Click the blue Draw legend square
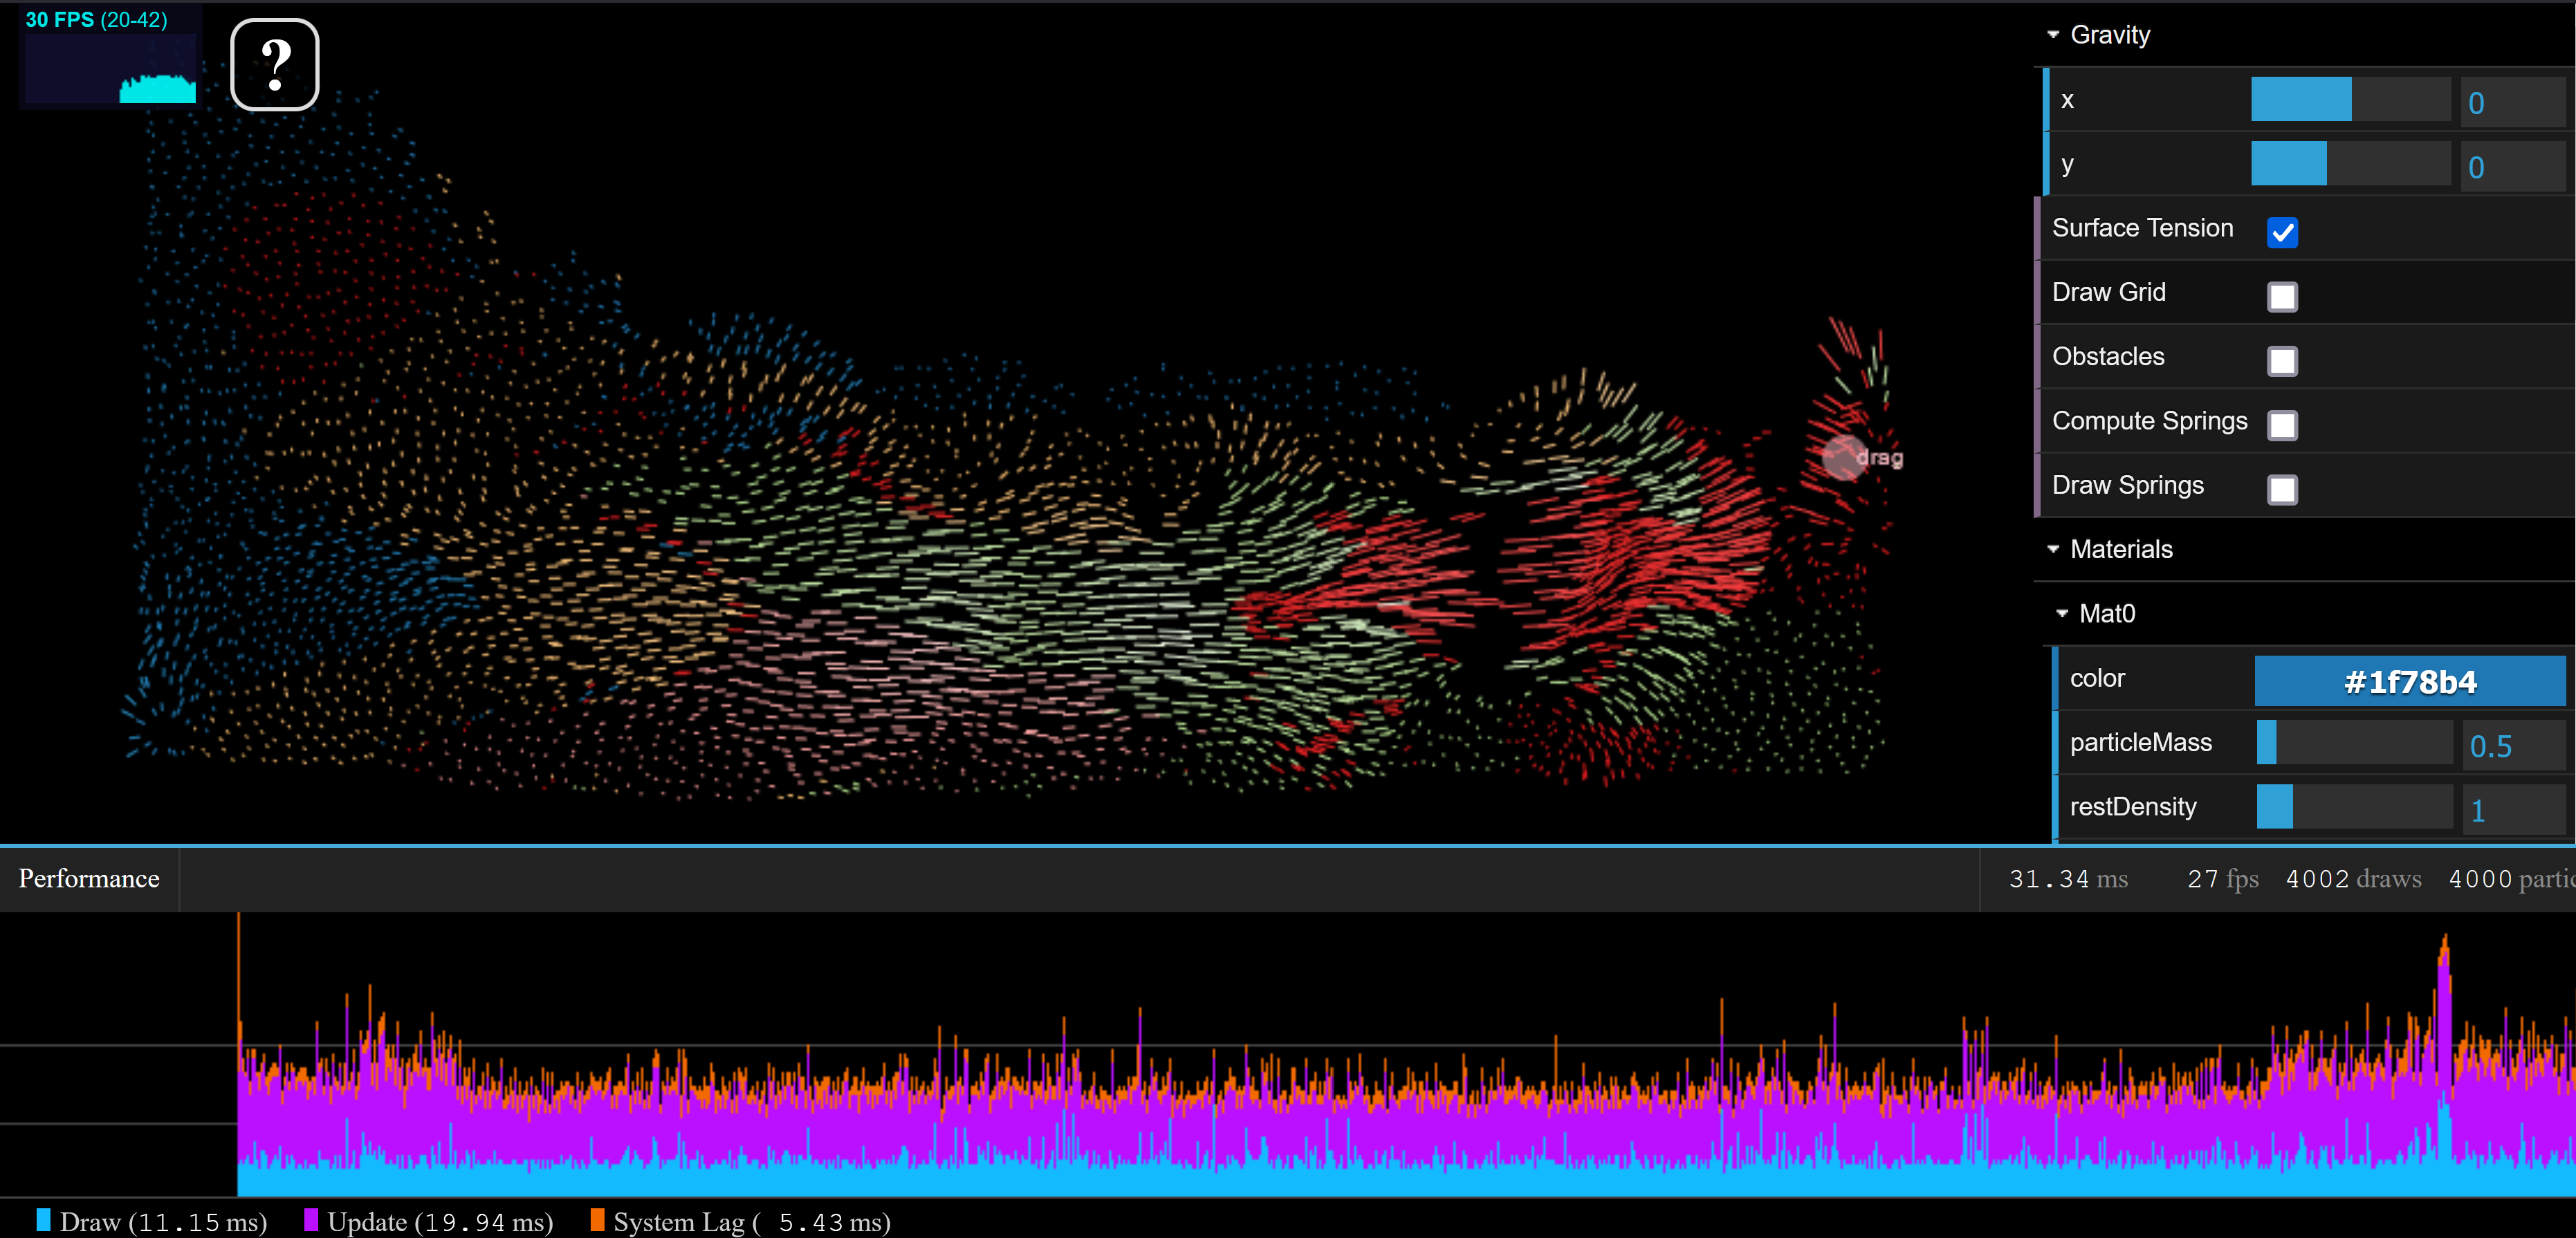 43,1219
